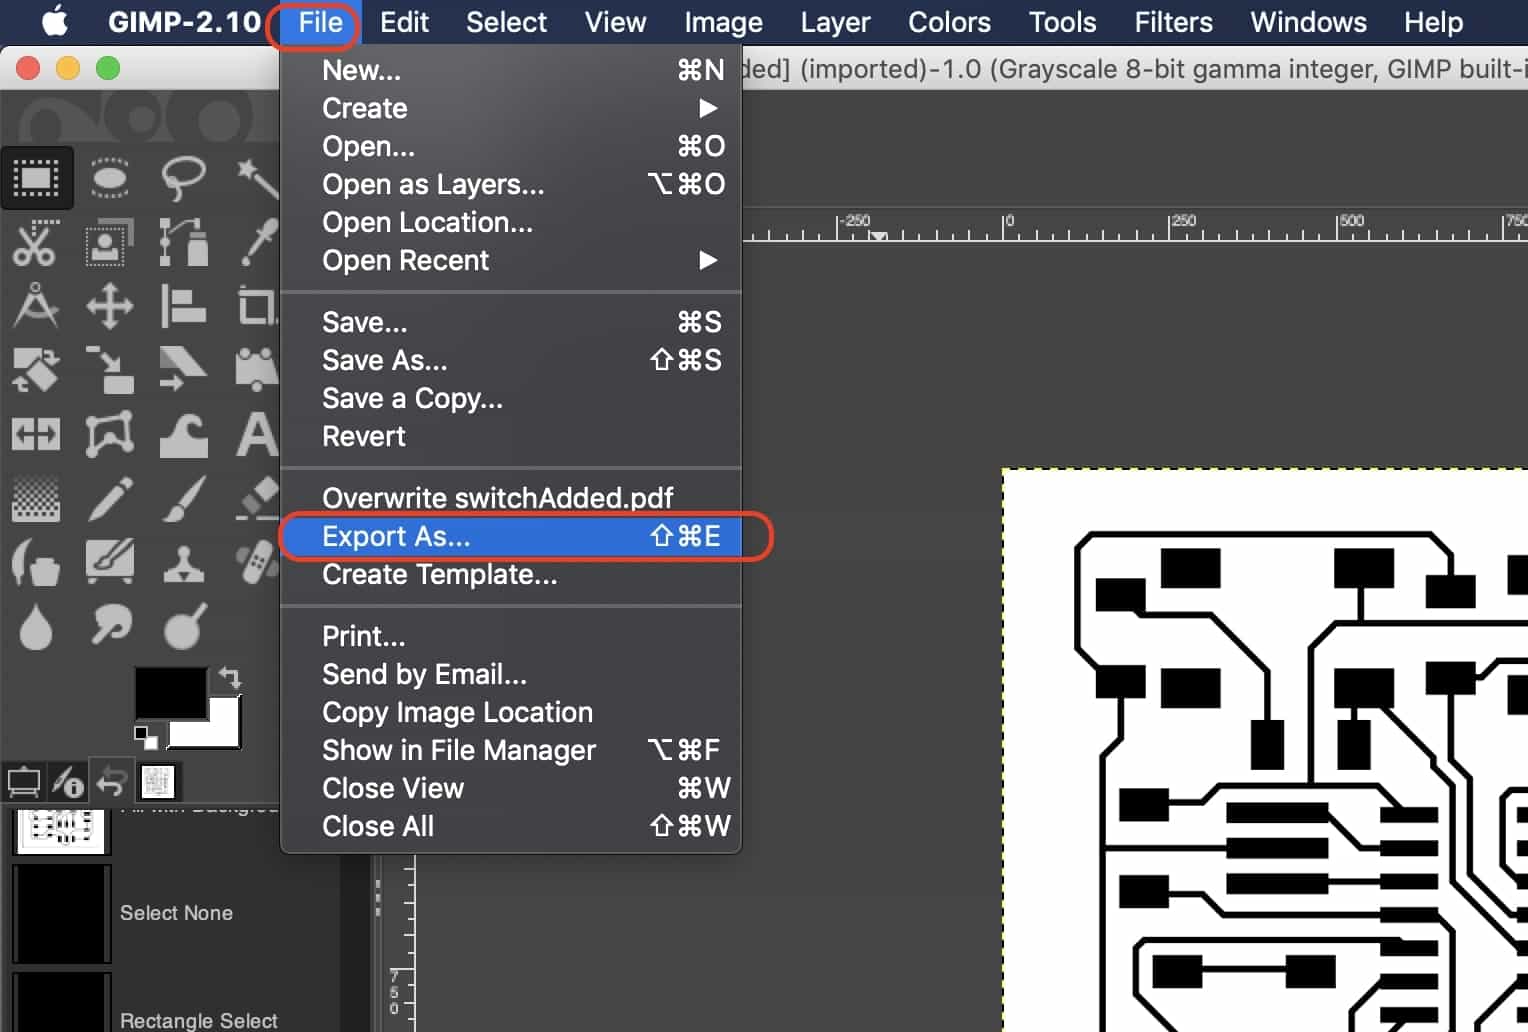Choose Open as Layers... menu entry

[511, 184]
